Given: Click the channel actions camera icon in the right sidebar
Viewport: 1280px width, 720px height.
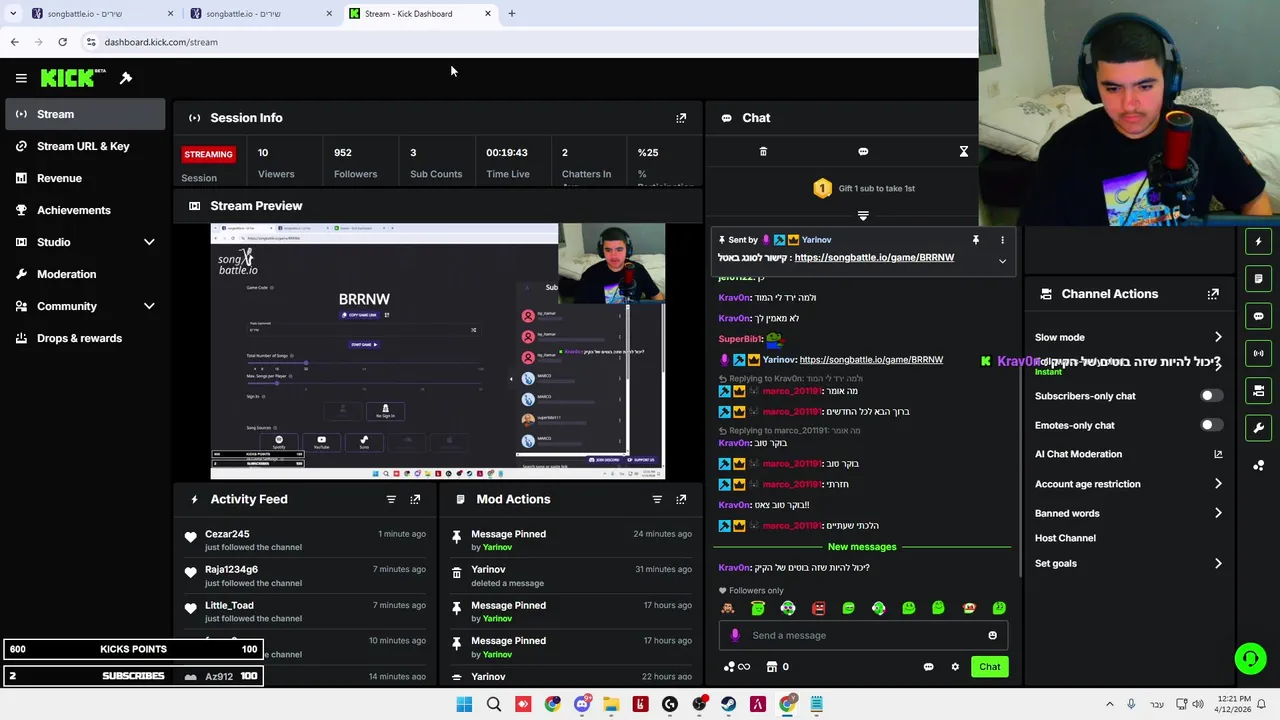Looking at the screenshot, I should (x=1258, y=391).
